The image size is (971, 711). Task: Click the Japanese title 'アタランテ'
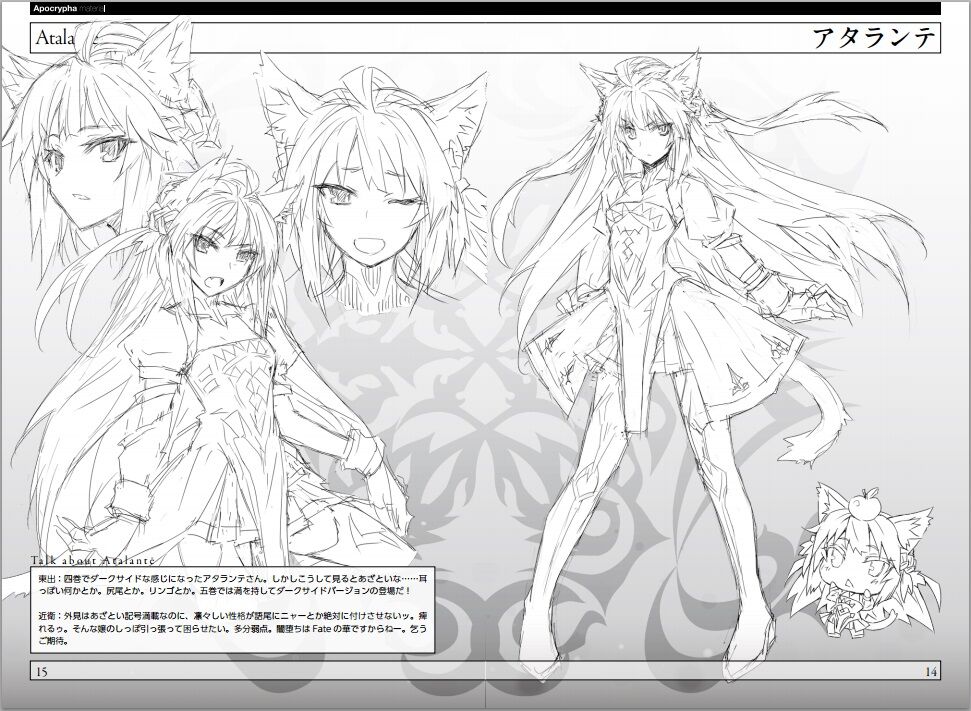tap(873, 38)
